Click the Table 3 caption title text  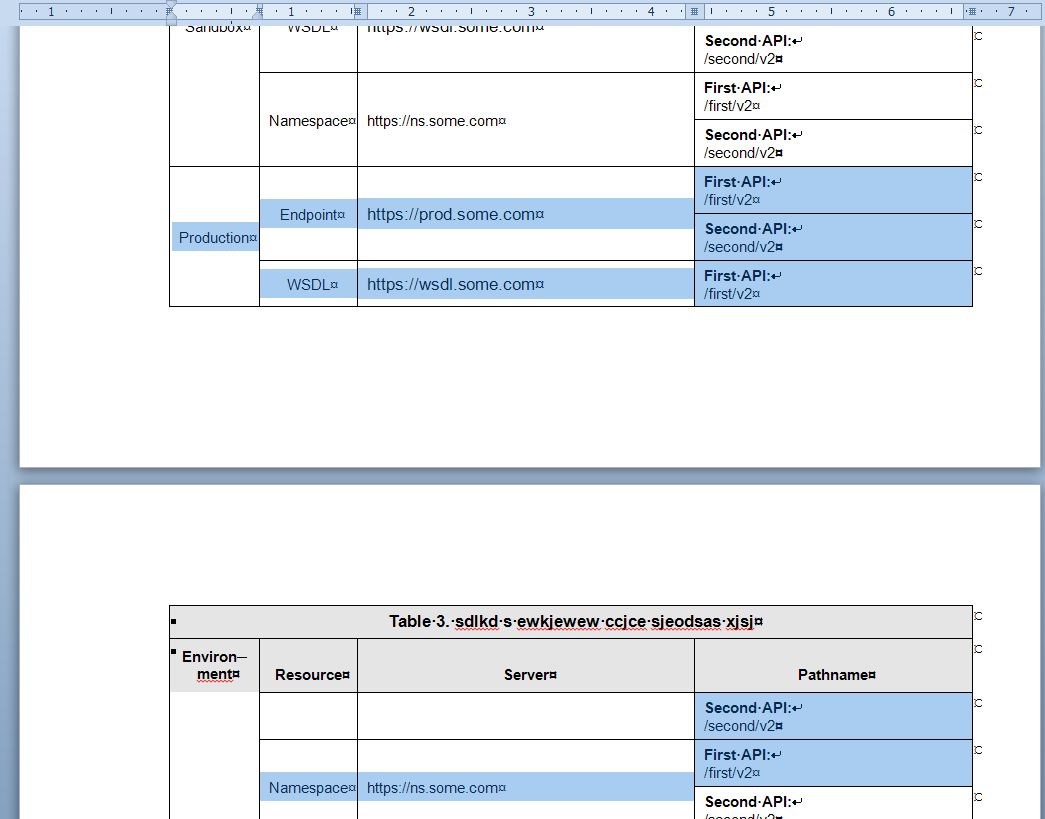576,622
